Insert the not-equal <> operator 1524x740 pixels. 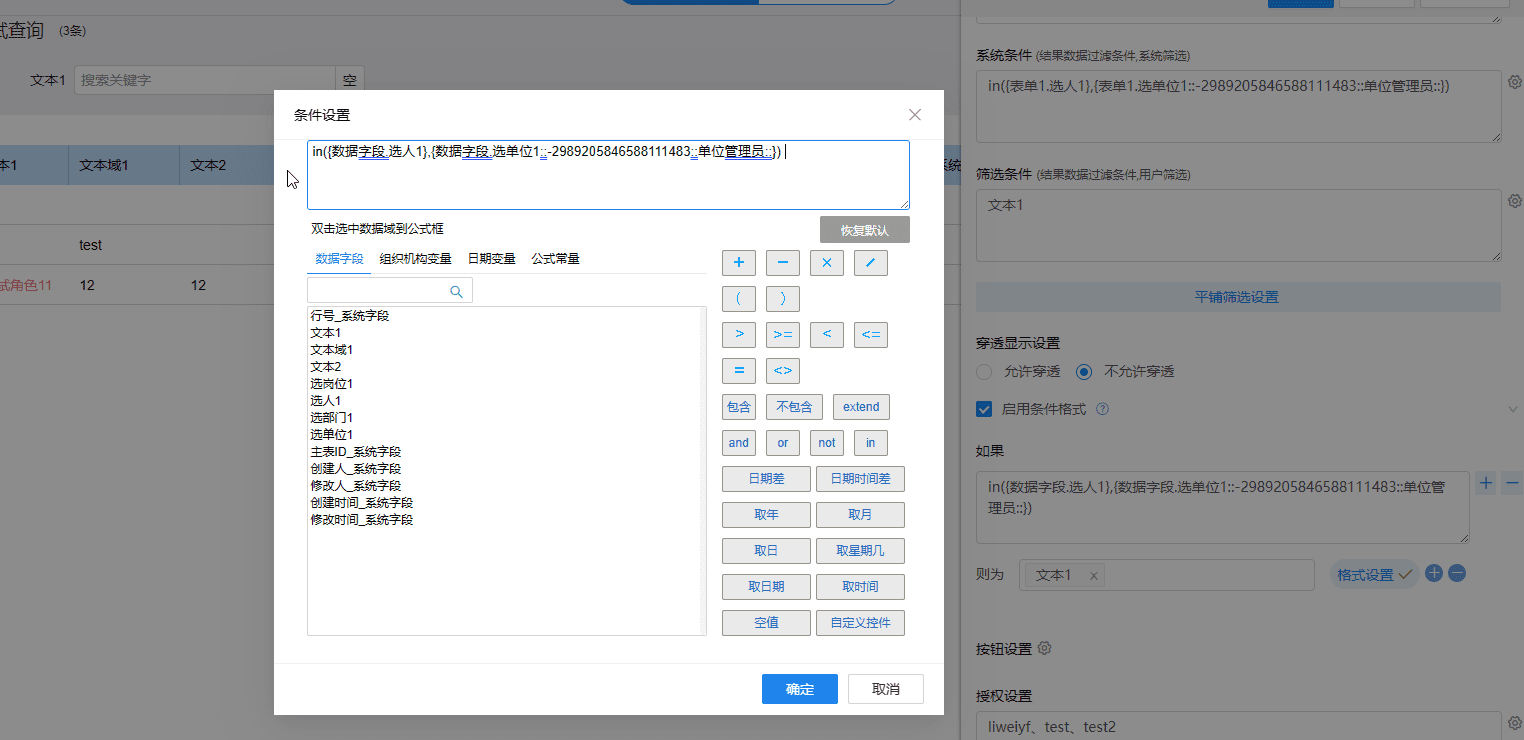tap(782, 371)
